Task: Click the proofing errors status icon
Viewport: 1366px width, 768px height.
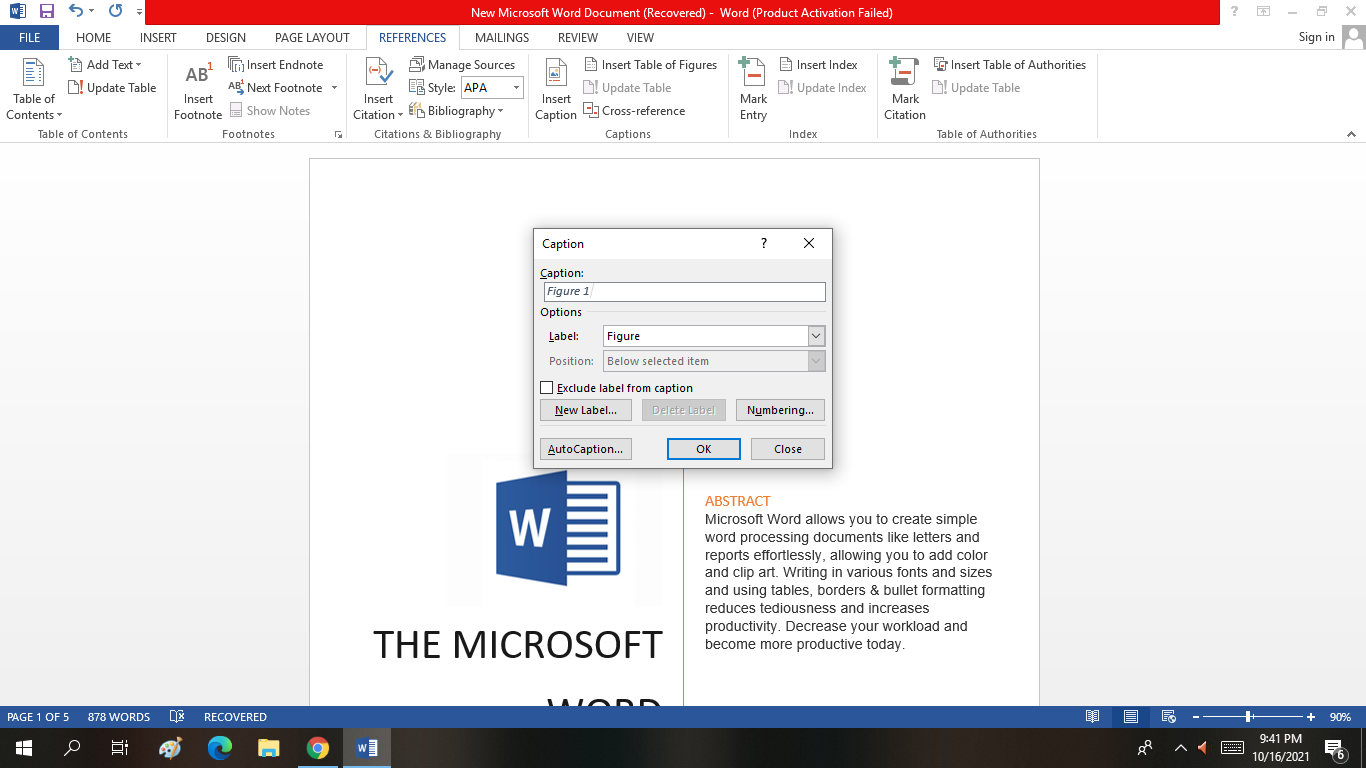Action: (177, 717)
